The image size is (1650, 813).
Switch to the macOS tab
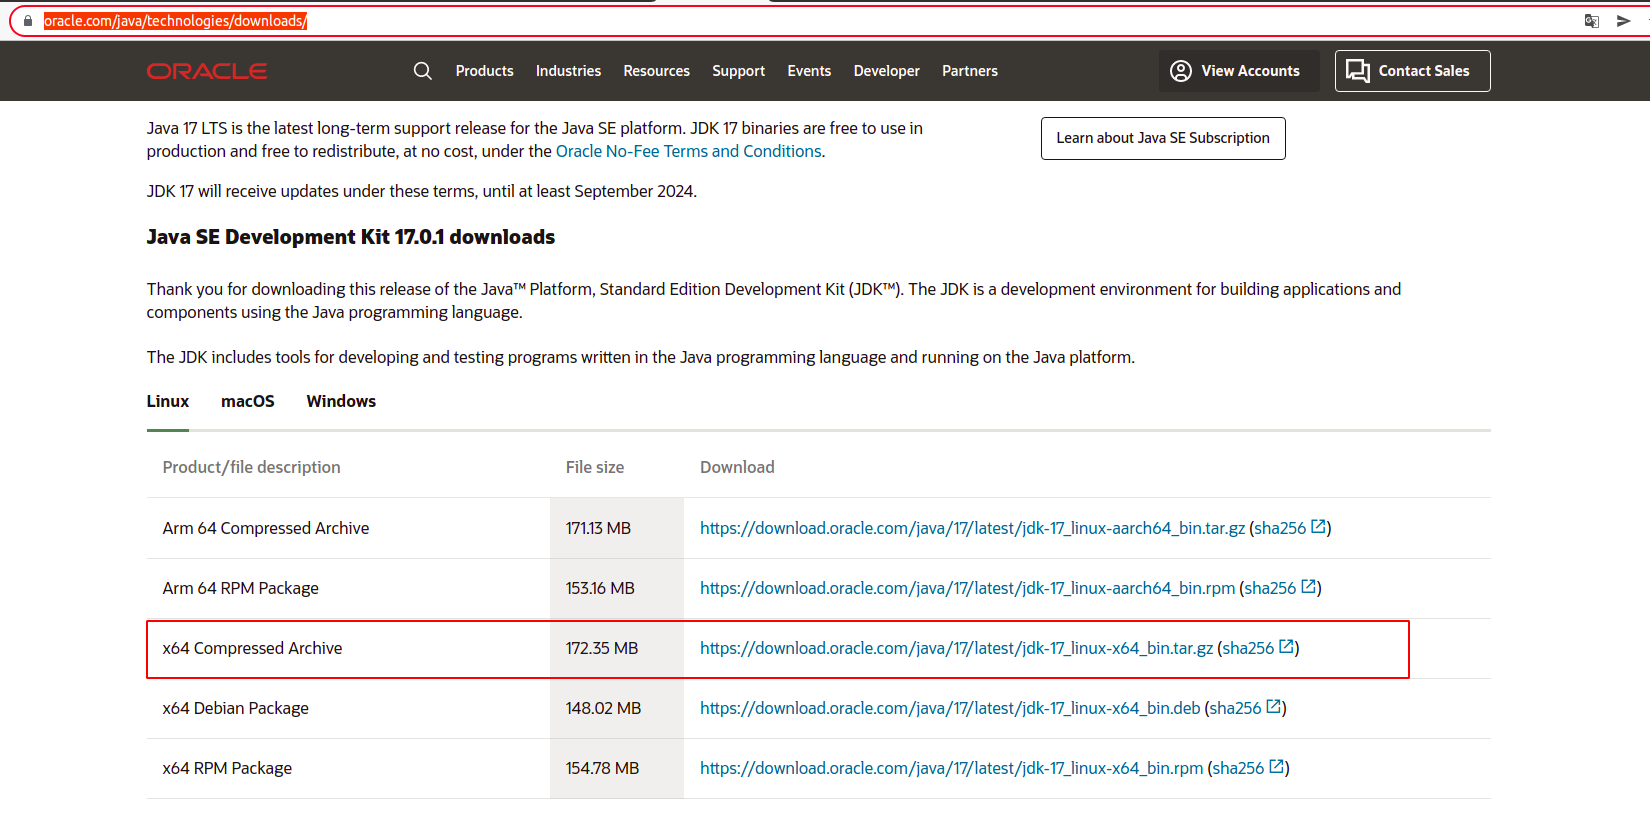click(248, 401)
